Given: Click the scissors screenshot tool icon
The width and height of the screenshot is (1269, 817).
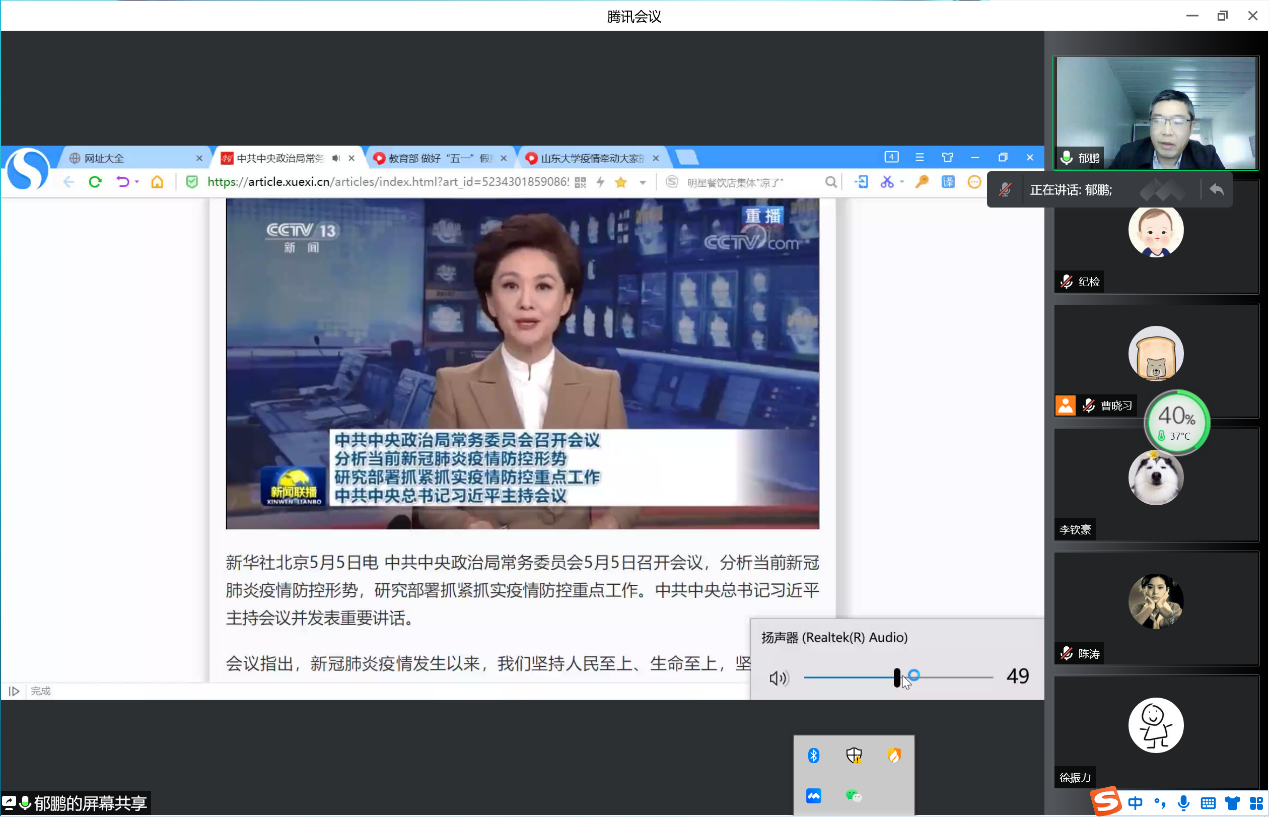Looking at the screenshot, I should click(x=886, y=182).
